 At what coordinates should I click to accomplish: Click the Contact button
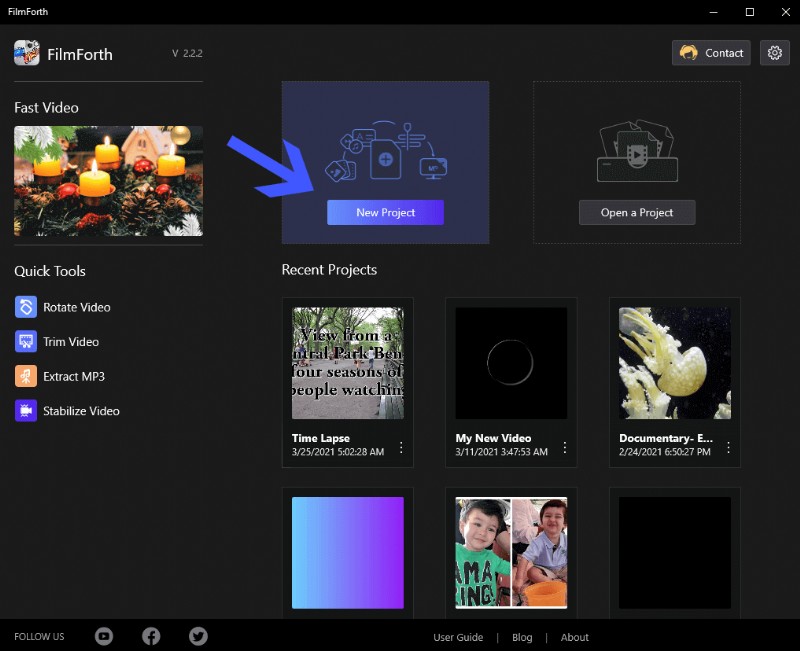click(710, 52)
